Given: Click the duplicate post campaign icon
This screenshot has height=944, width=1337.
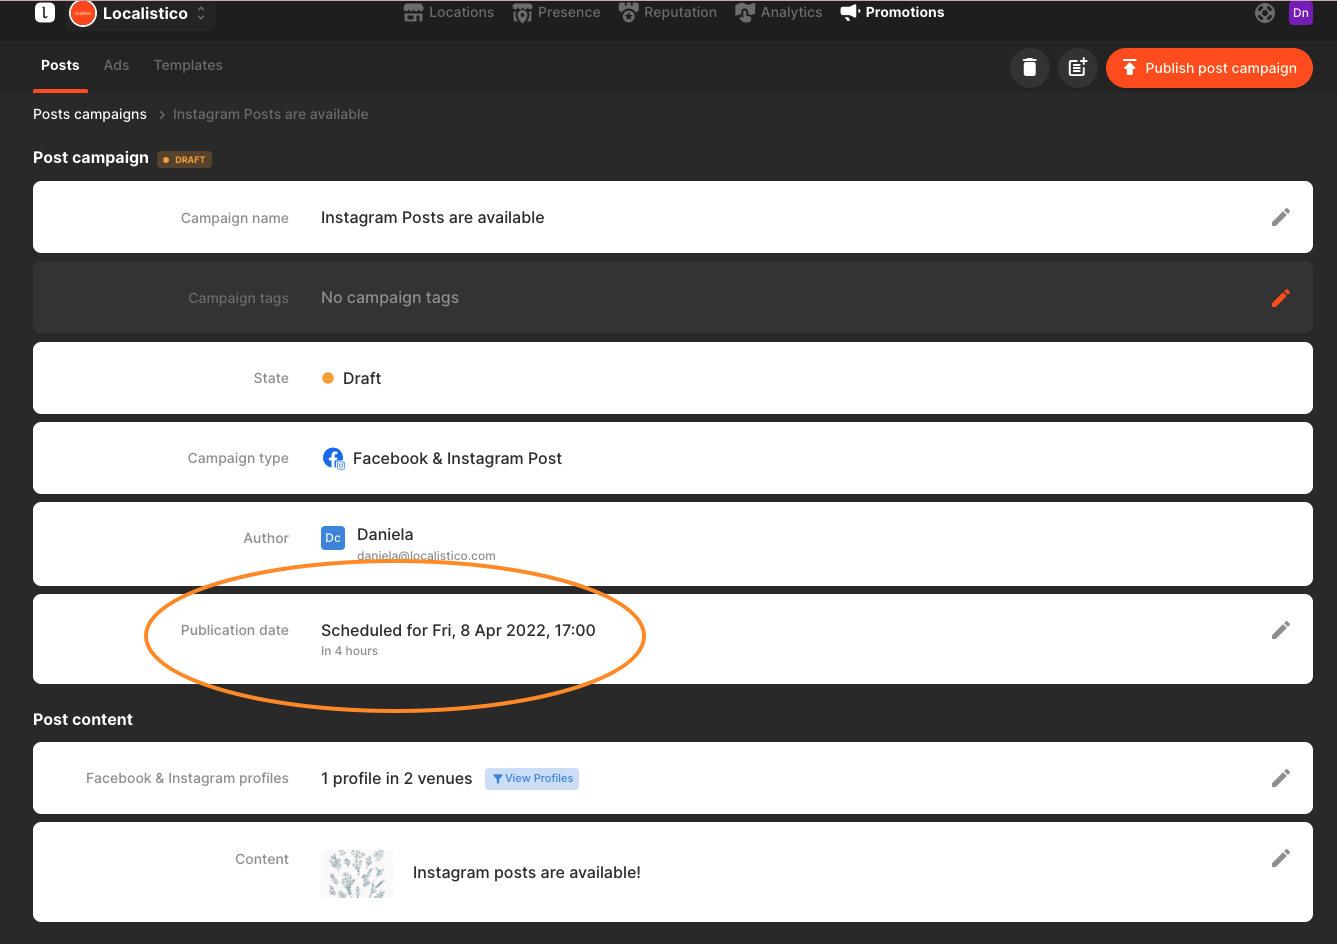Looking at the screenshot, I should tap(1078, 68).
